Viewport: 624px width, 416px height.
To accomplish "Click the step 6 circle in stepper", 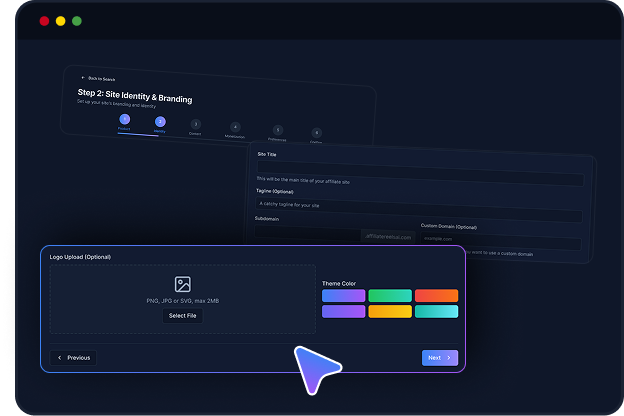I will pyautogui.click(x=316, y=133).
